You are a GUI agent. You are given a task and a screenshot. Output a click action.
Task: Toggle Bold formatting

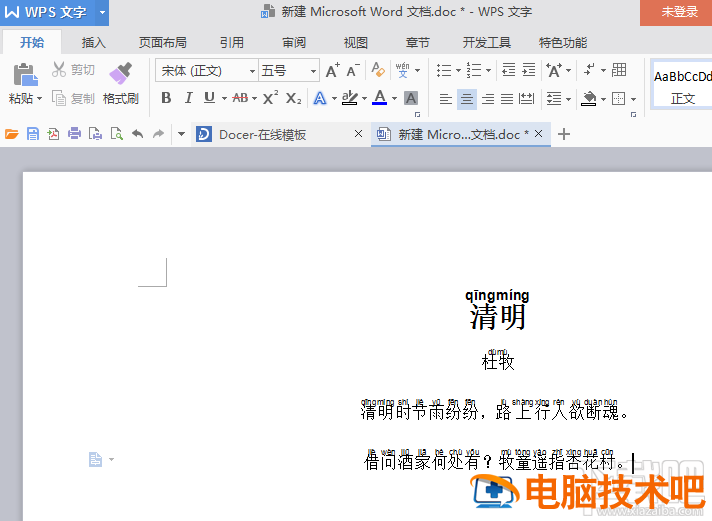[x=166, y=98]
